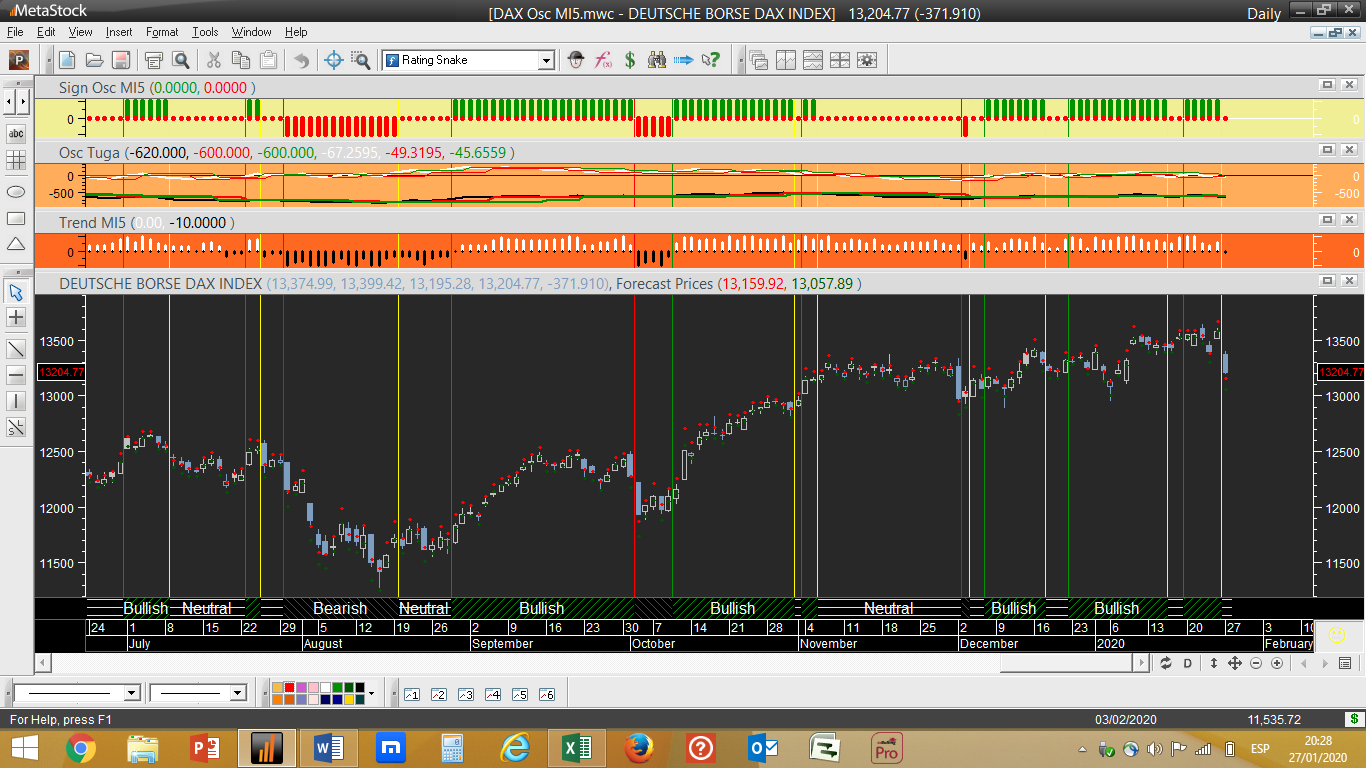Screen dimensions: 1366x768
Task: Click the Daily periodicity label
Action: coord(1263,13)
